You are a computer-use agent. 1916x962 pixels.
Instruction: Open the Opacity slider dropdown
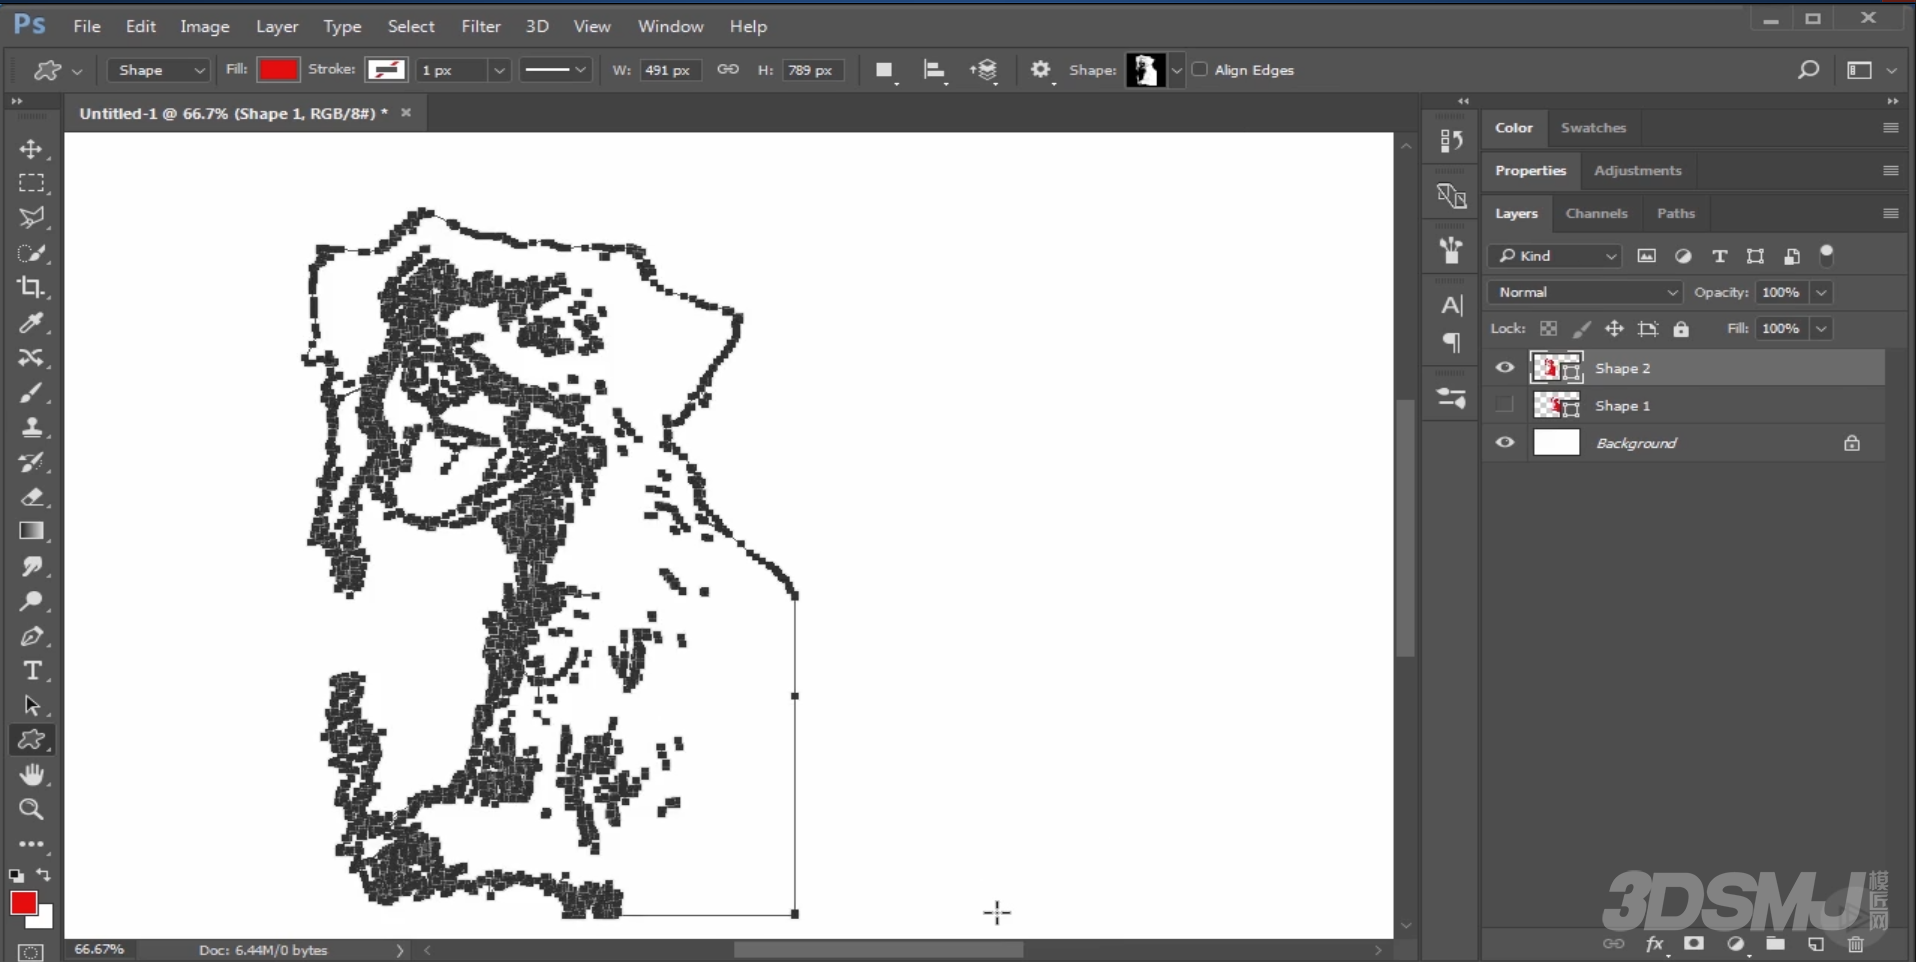click(x=1821, y=292)
